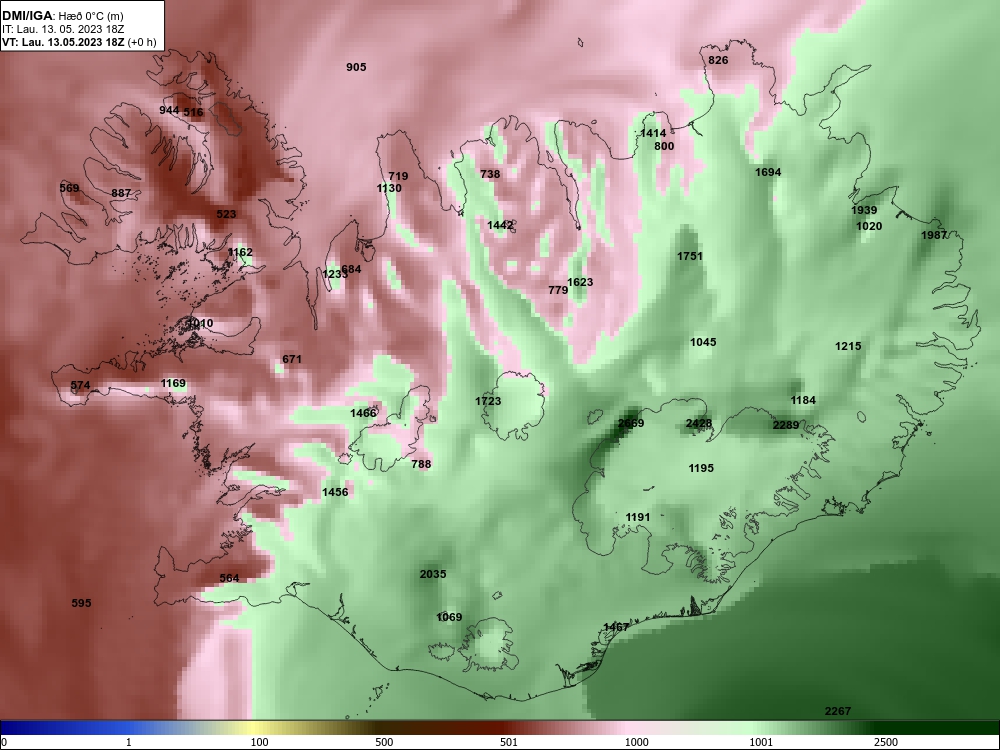Click the 100 tick label on the color scale
The image size is (1000, 750).
coord(259,742)
